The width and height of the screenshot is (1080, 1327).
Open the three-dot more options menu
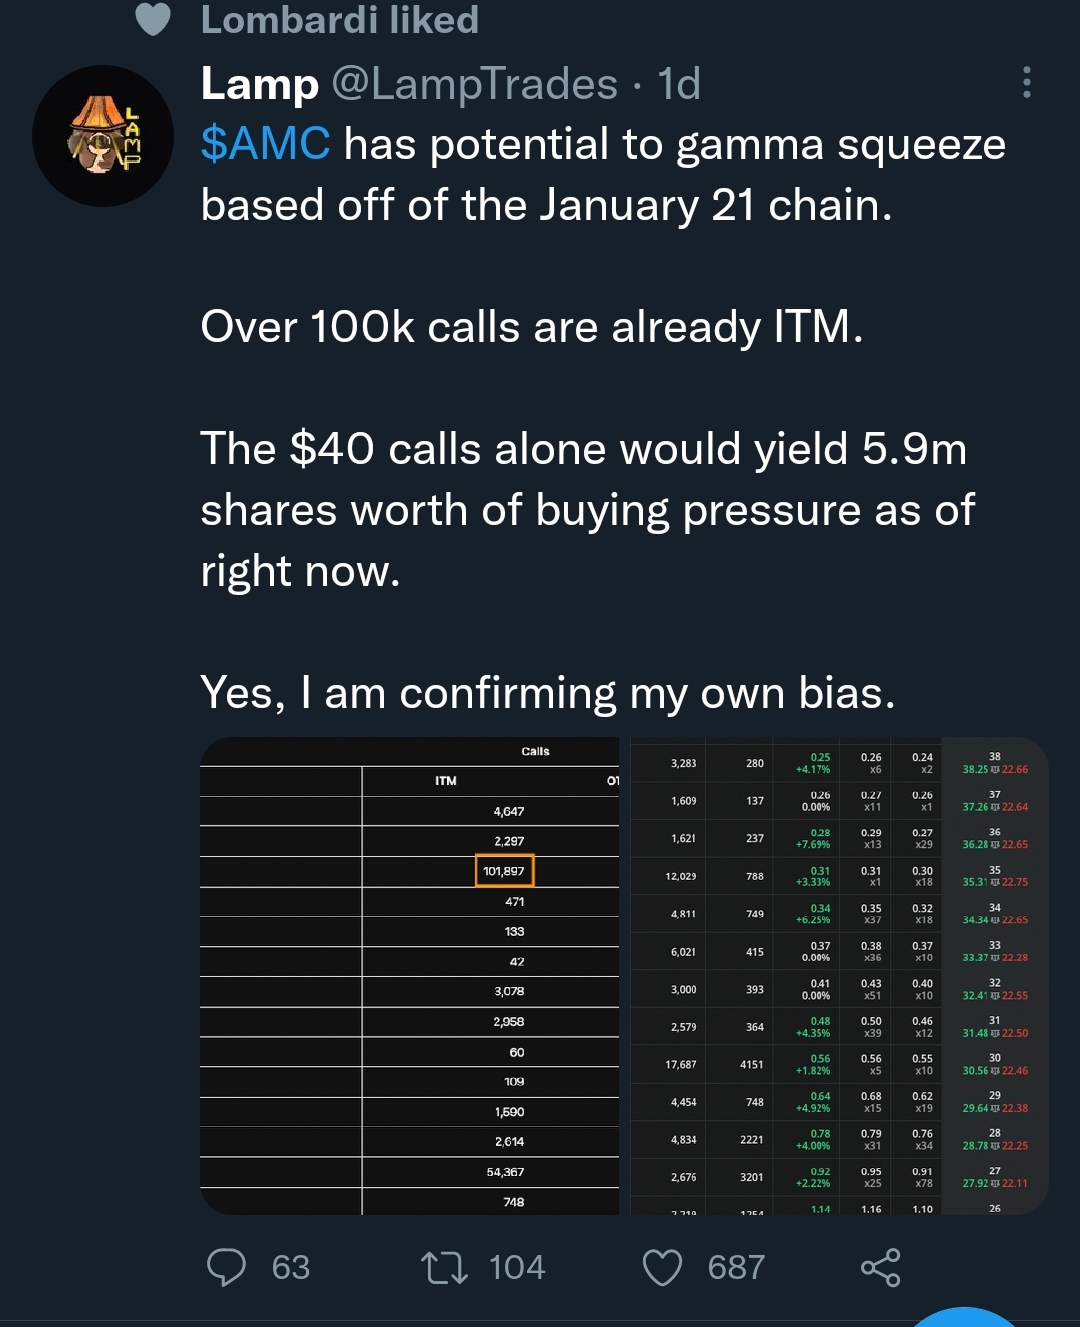click(x=1026, y=83)
